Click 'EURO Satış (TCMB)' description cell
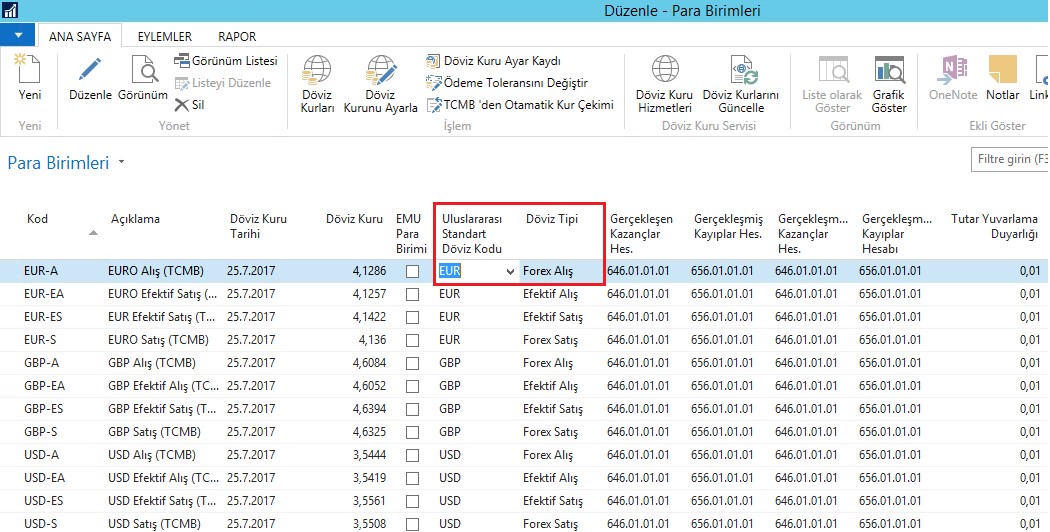 (158, 340)
